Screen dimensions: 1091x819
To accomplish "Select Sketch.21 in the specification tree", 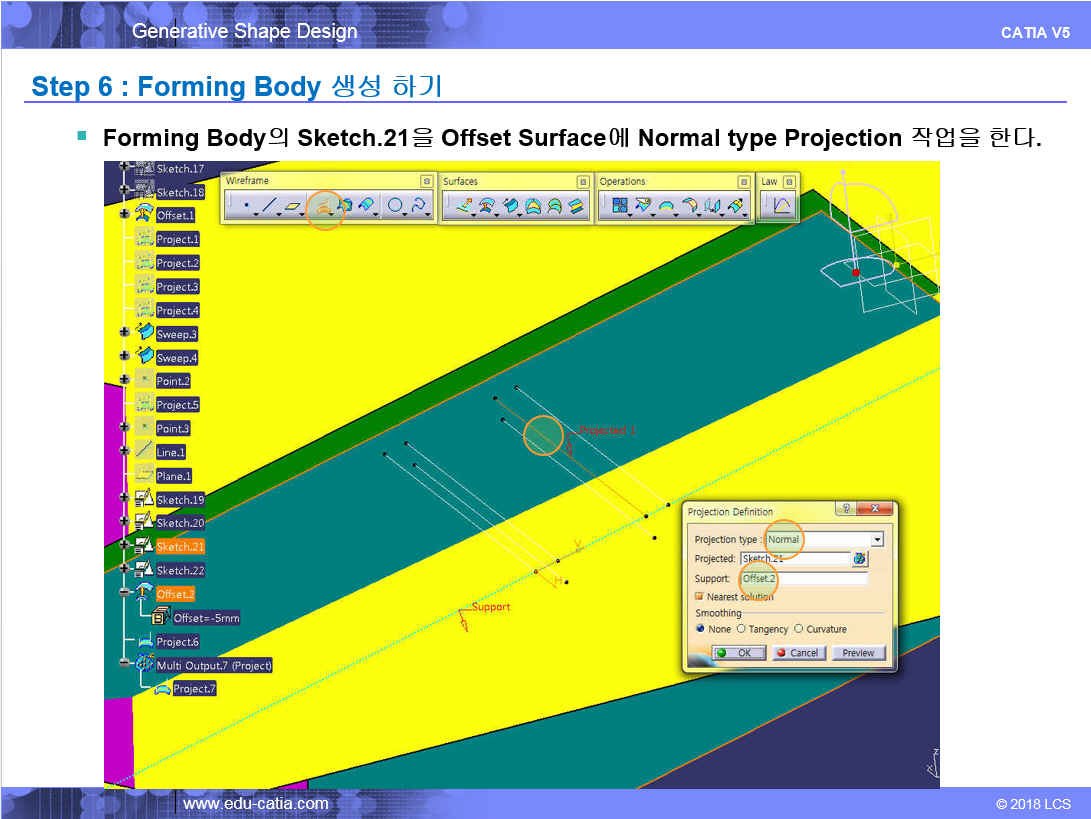I will (x=180, y=547).
